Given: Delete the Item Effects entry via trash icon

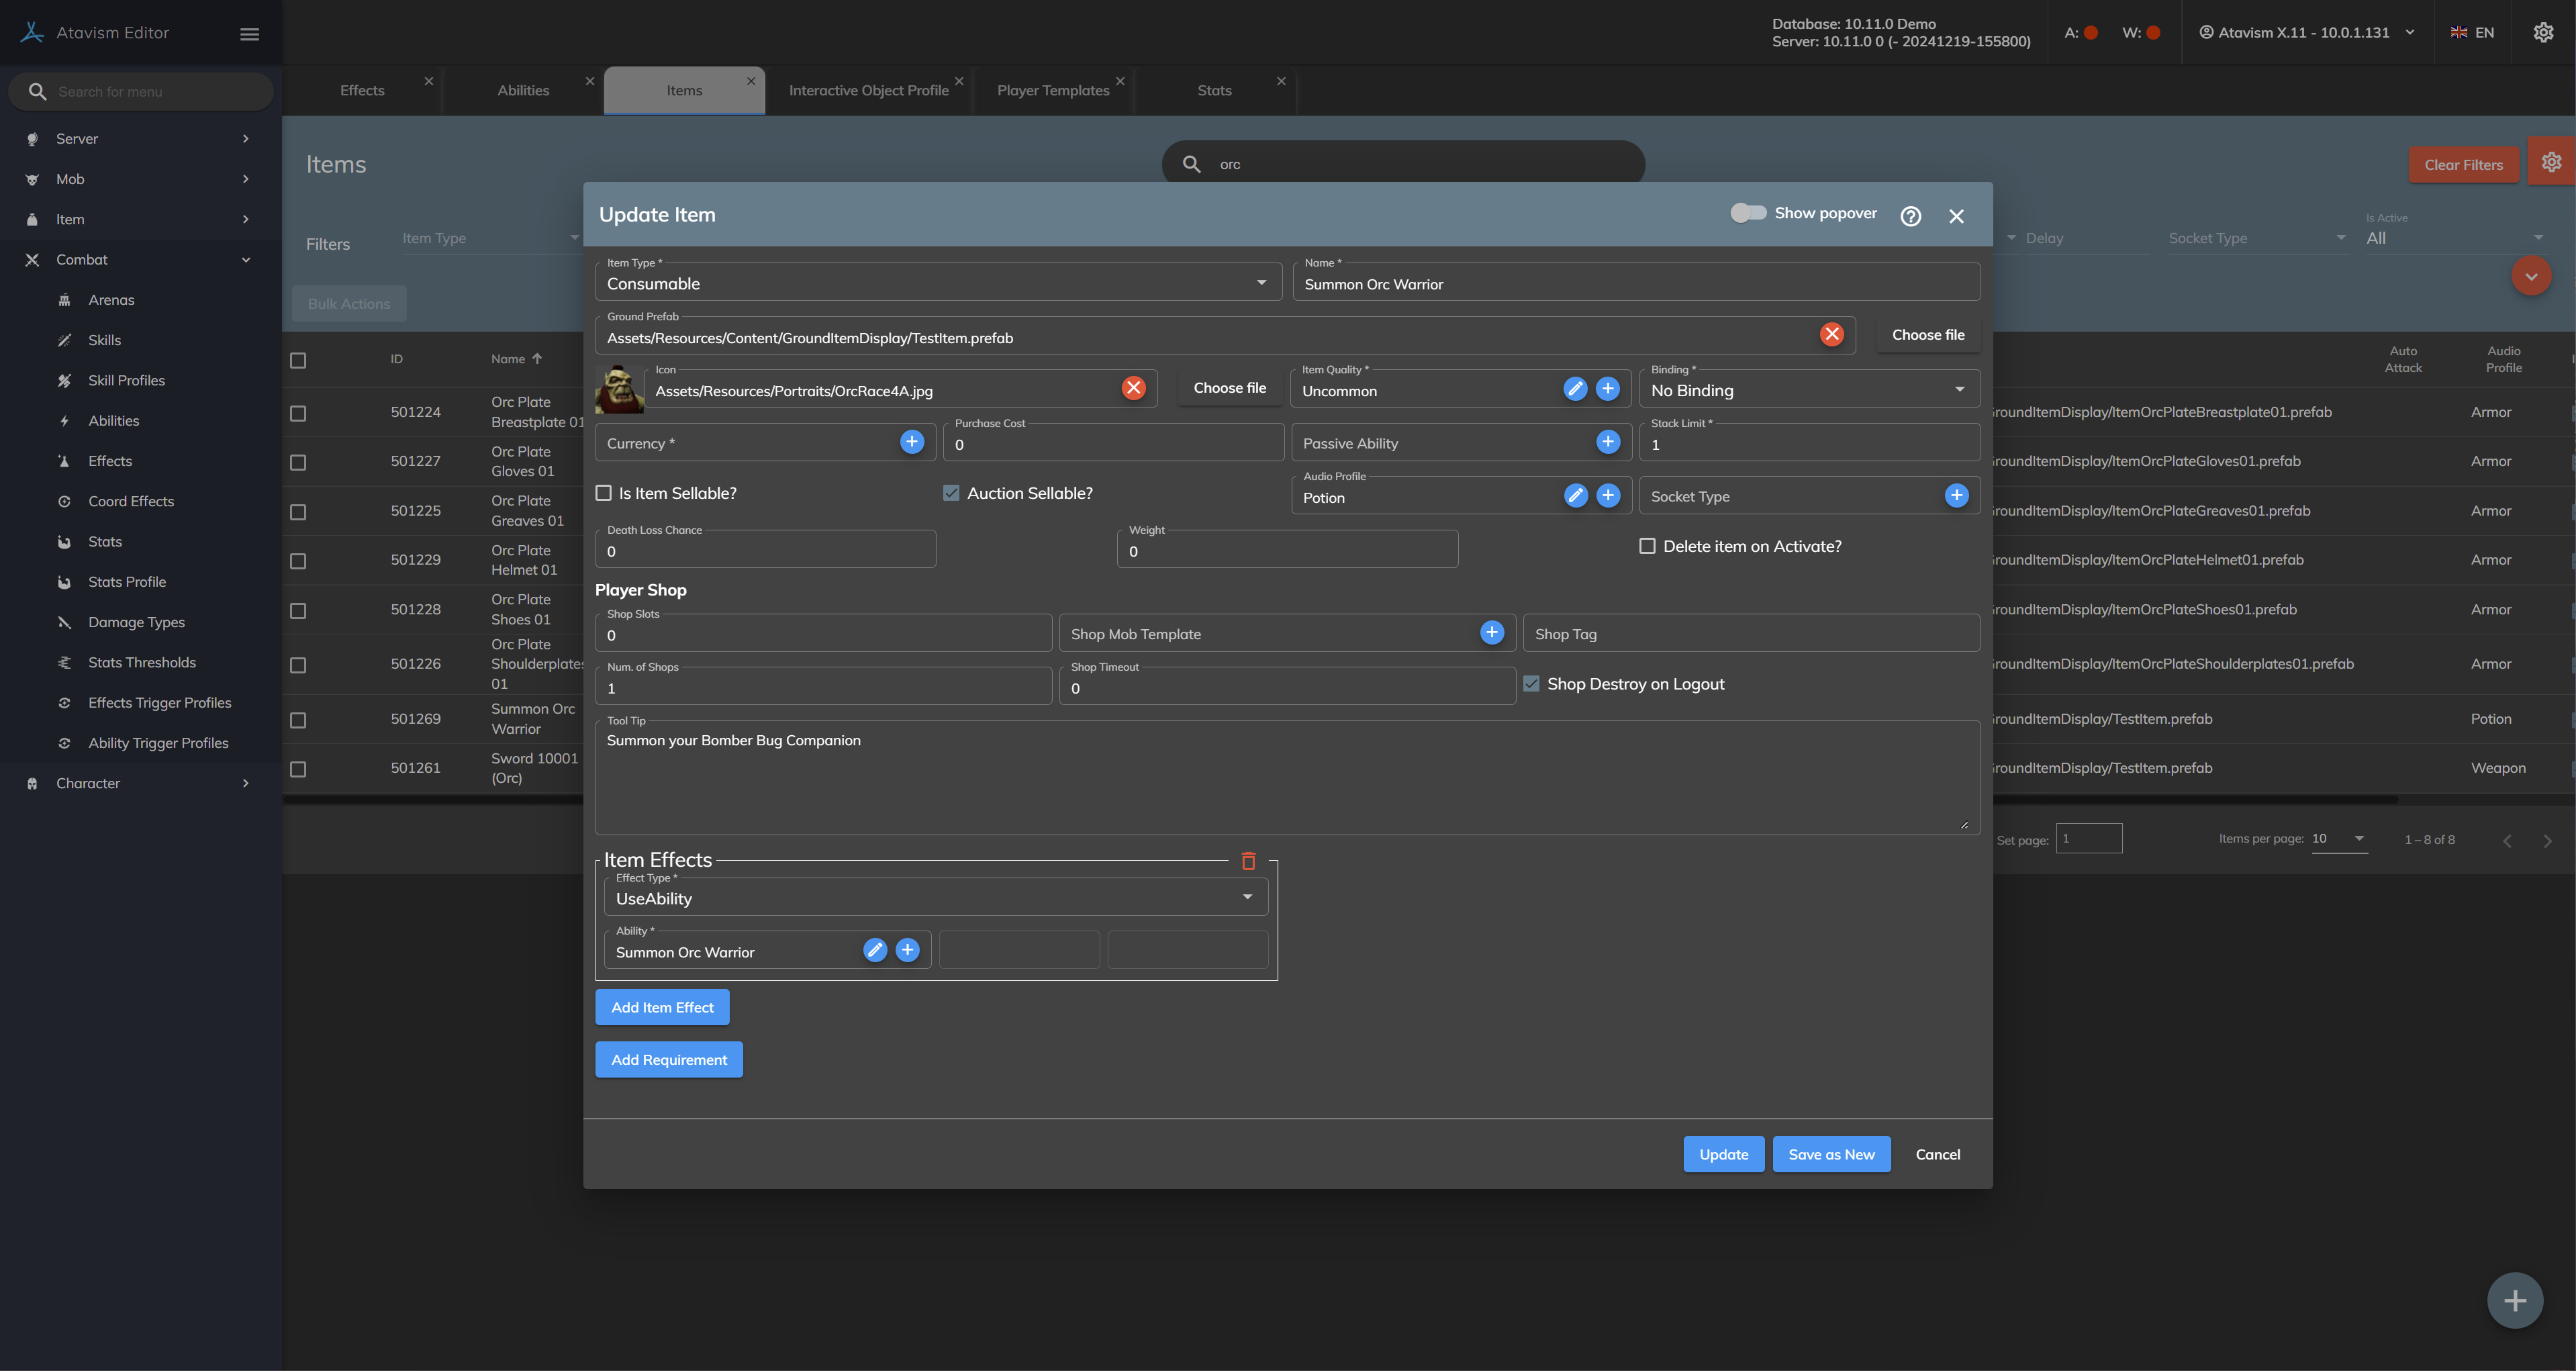Looking at the screenshot, I should (1248, 861).
